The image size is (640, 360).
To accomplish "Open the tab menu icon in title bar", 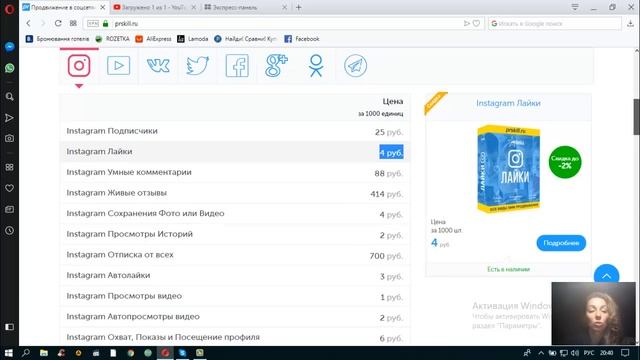I will pos(575,7).
